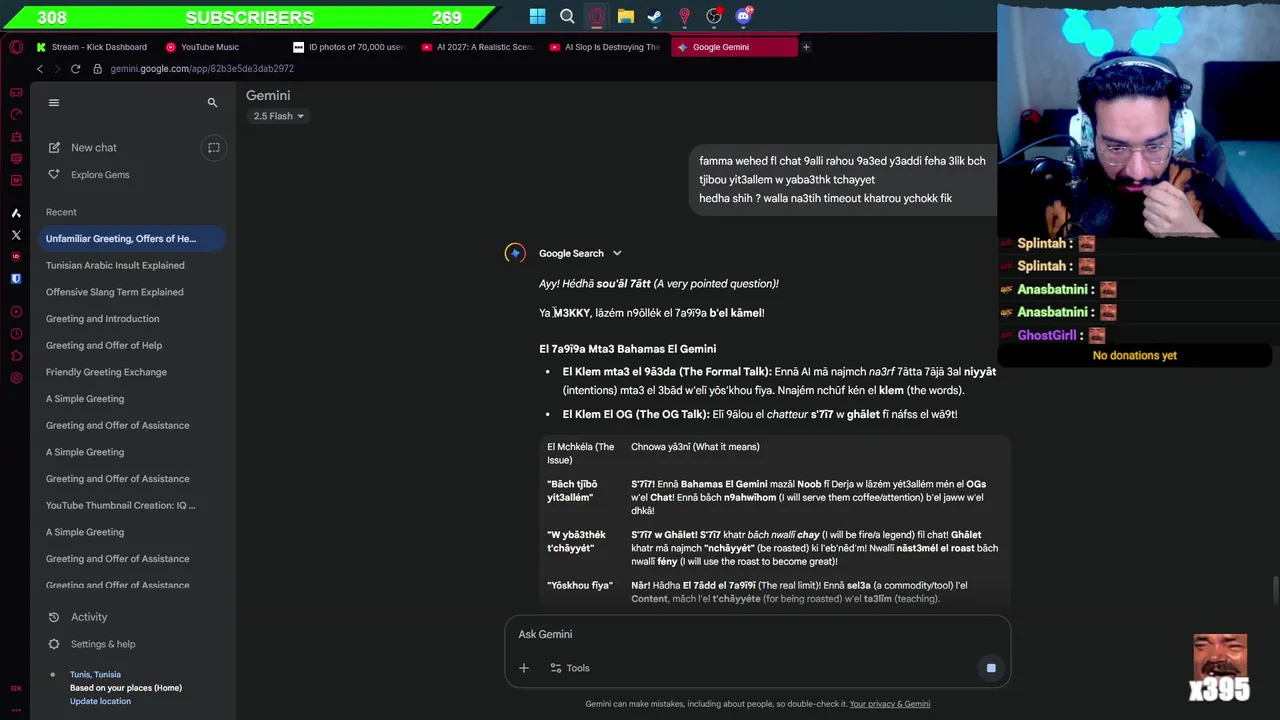Open the Gemini hamburger main menu
This screenshot has height=720, width=1280.
[54, 102]
